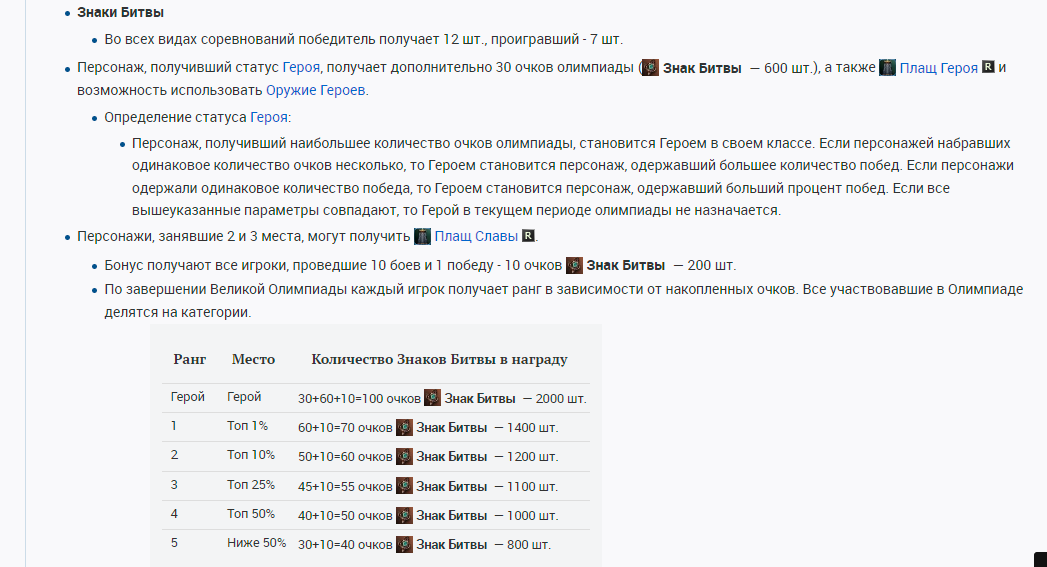Click the Знак Битвы icon in the Герой table row

pyautogui.click(x=432, y=398)
